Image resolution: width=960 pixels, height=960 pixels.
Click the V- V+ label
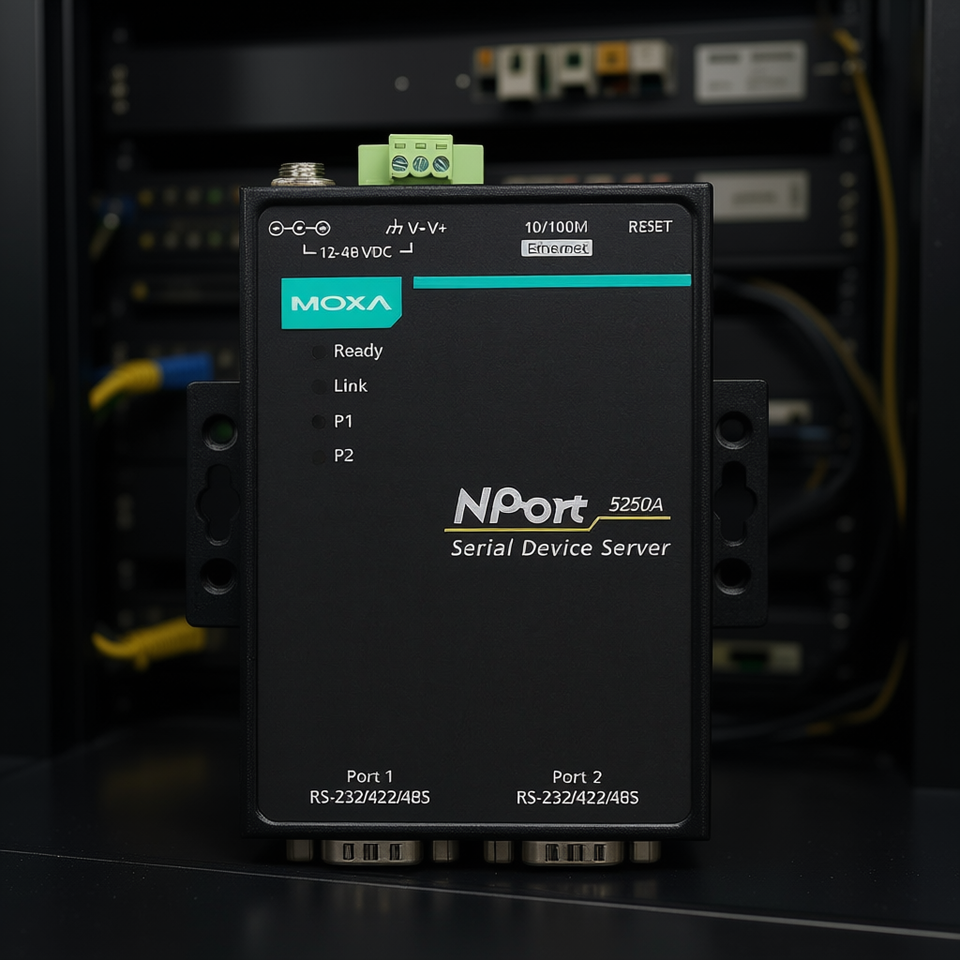[427, 228]
